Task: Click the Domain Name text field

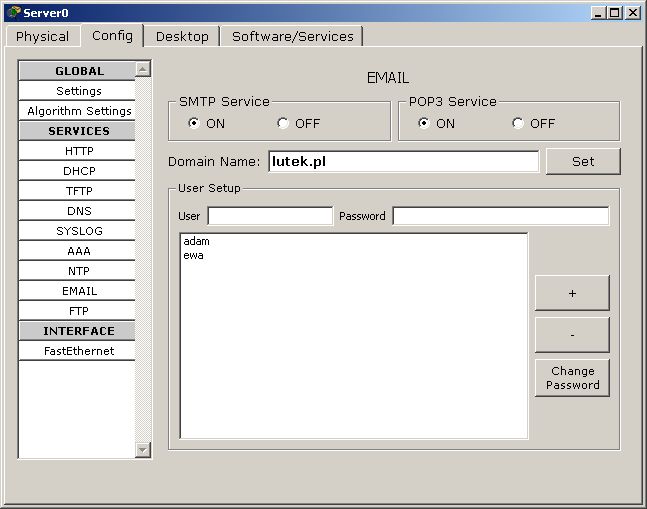Action: point(404,161)
